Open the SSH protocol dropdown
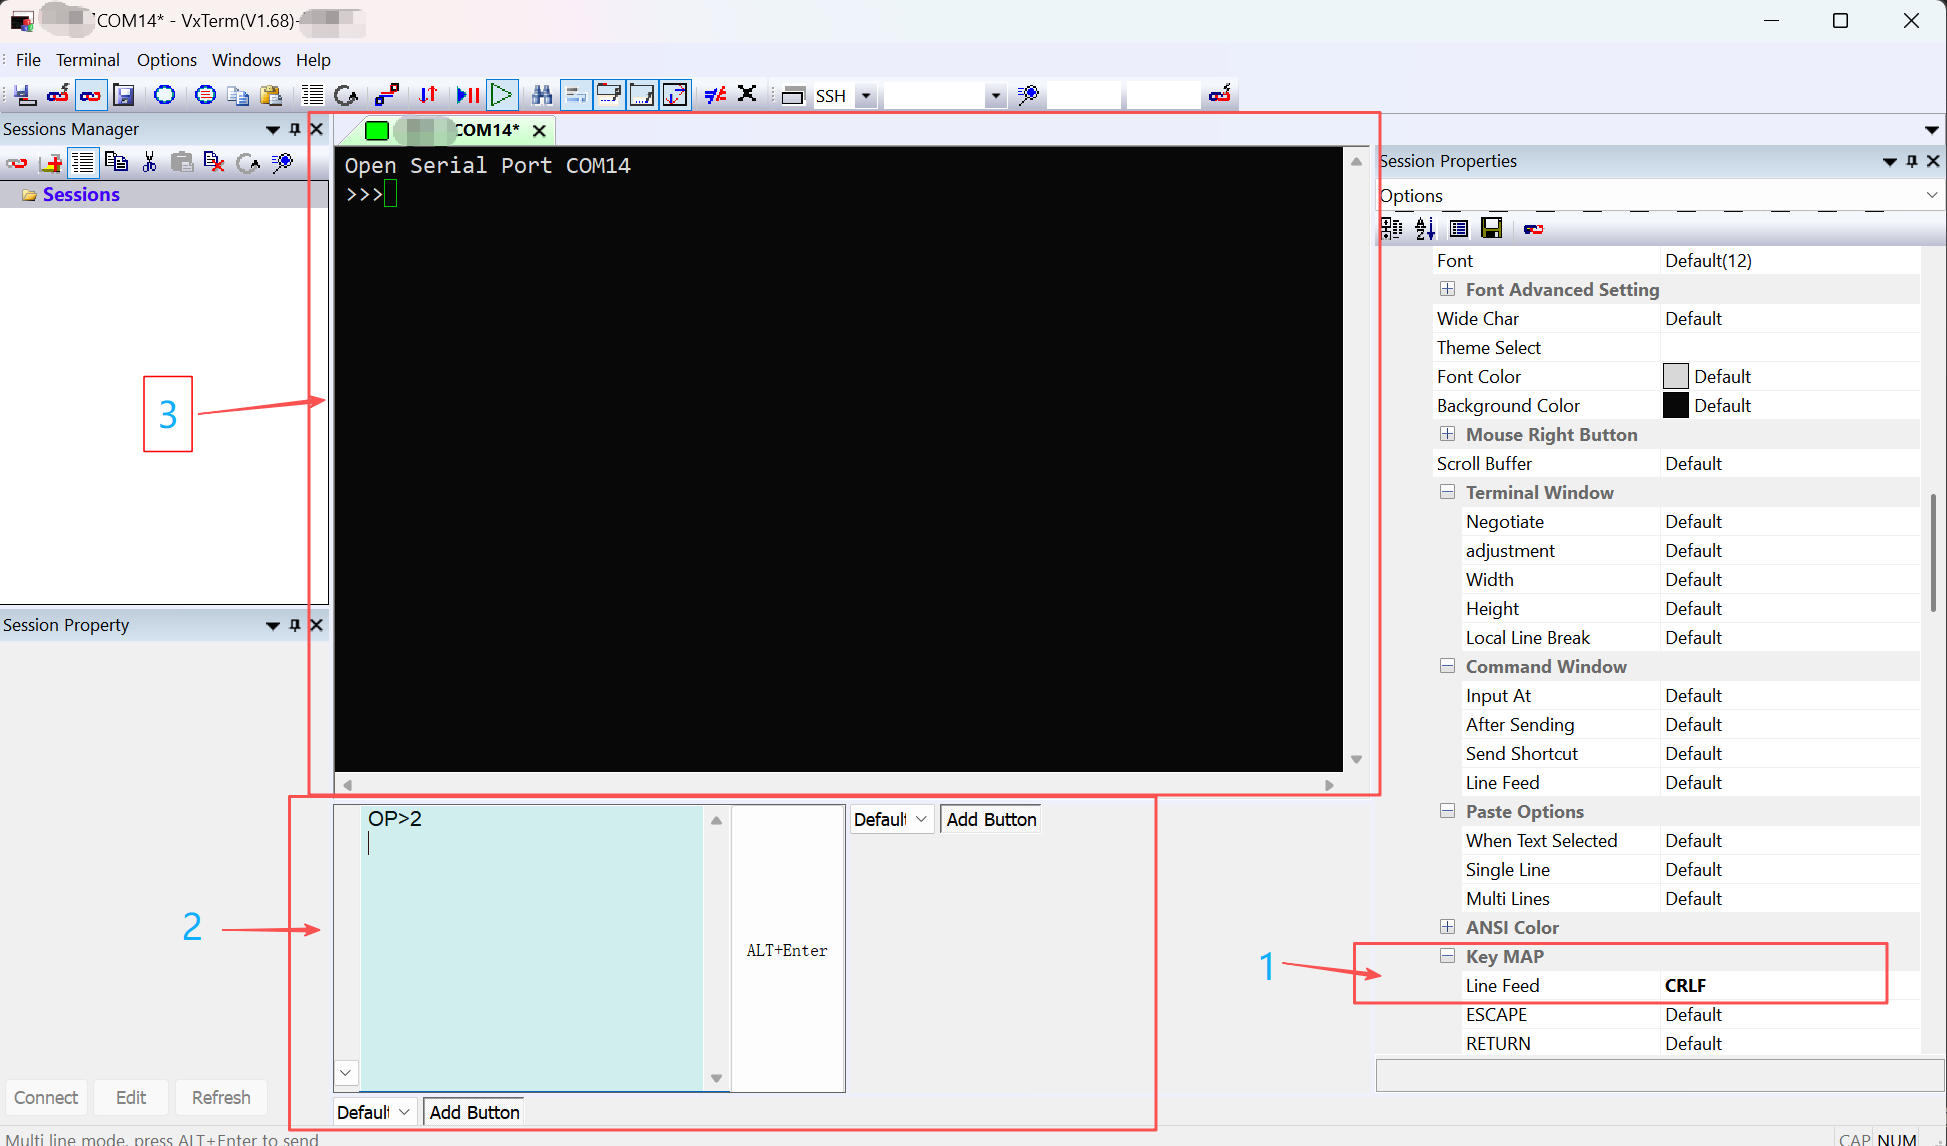Screen dimensions: 1947x1146 [x=866, y=96]
